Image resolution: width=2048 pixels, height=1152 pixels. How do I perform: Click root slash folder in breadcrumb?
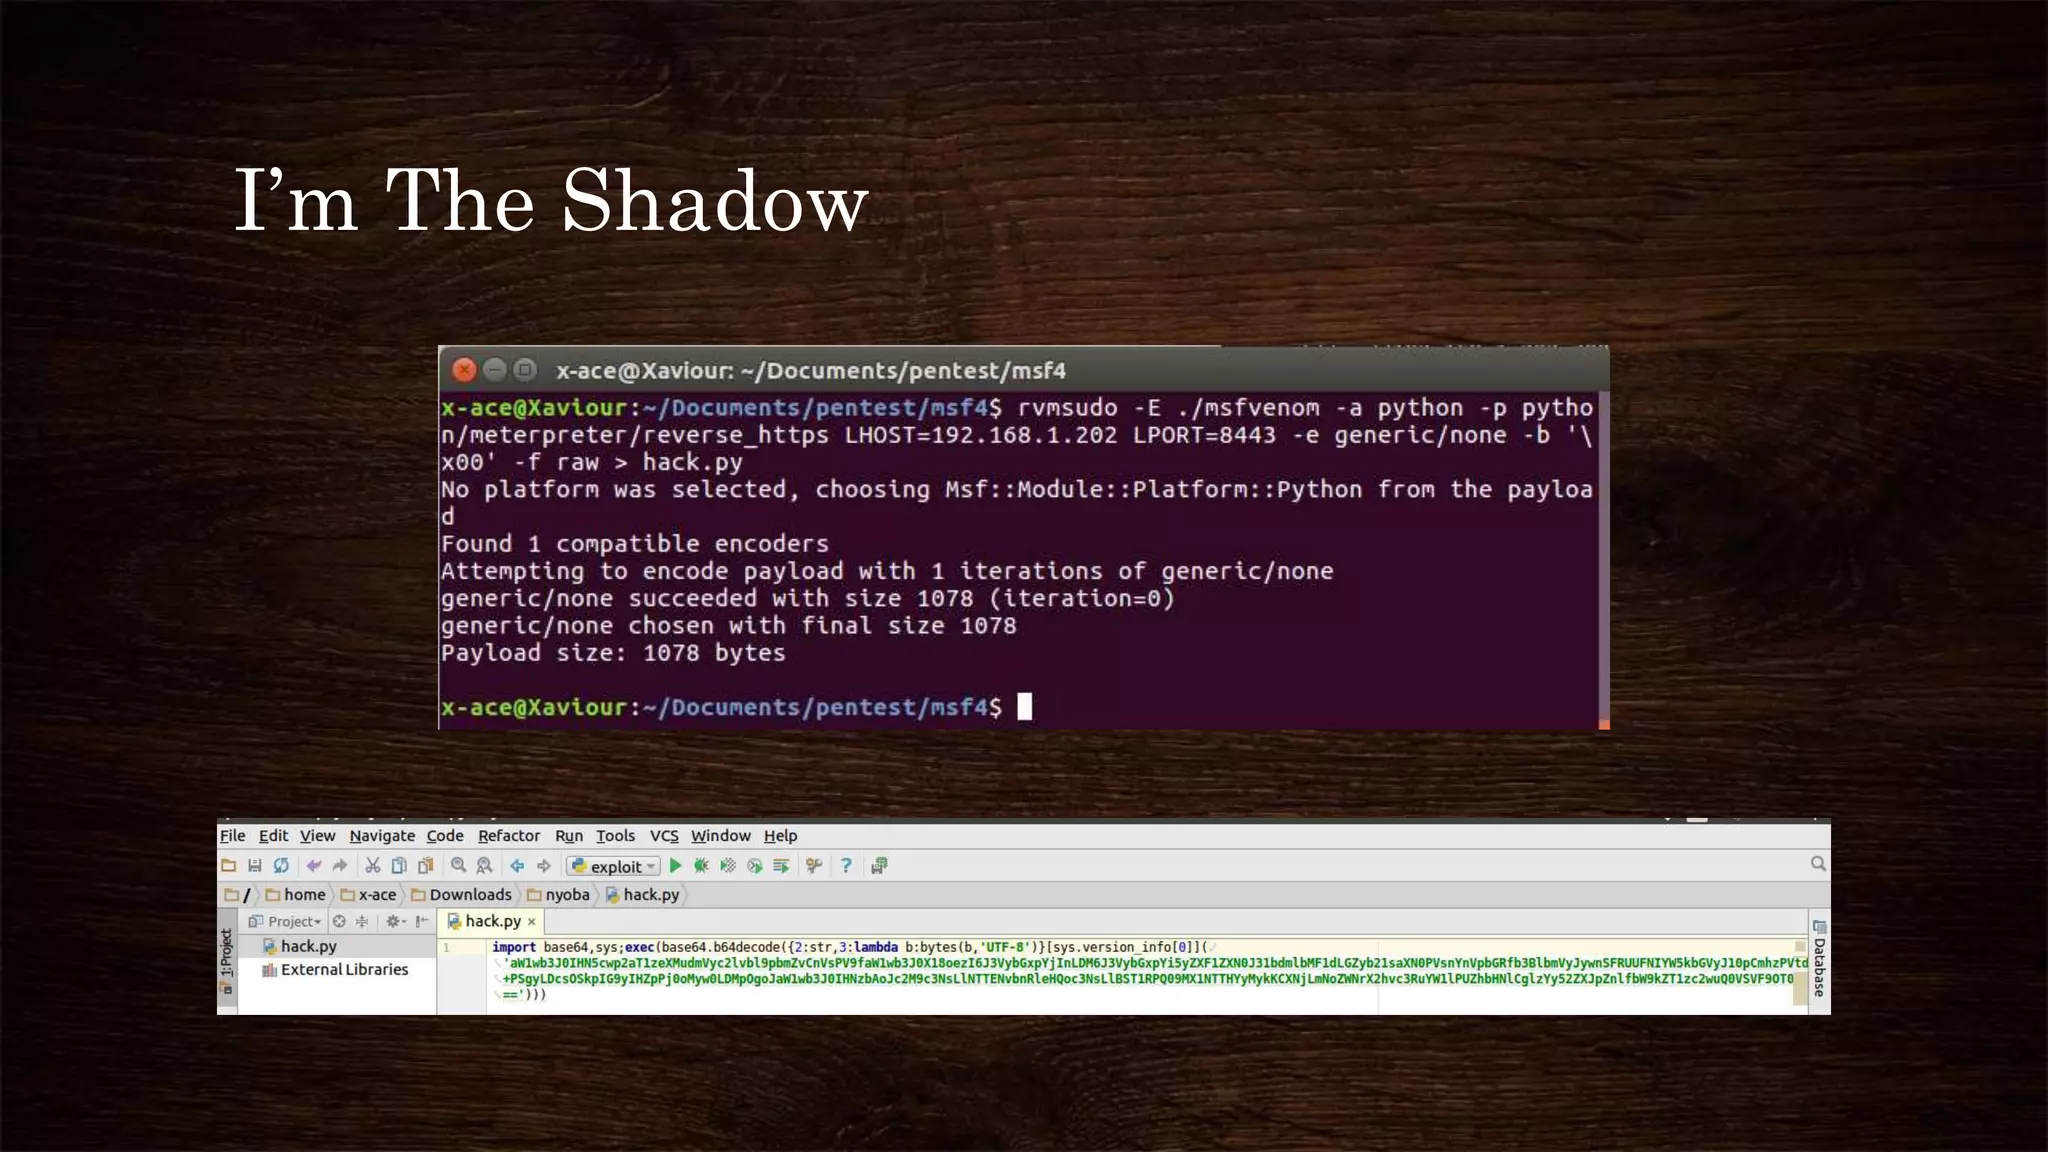pos(238,895)
